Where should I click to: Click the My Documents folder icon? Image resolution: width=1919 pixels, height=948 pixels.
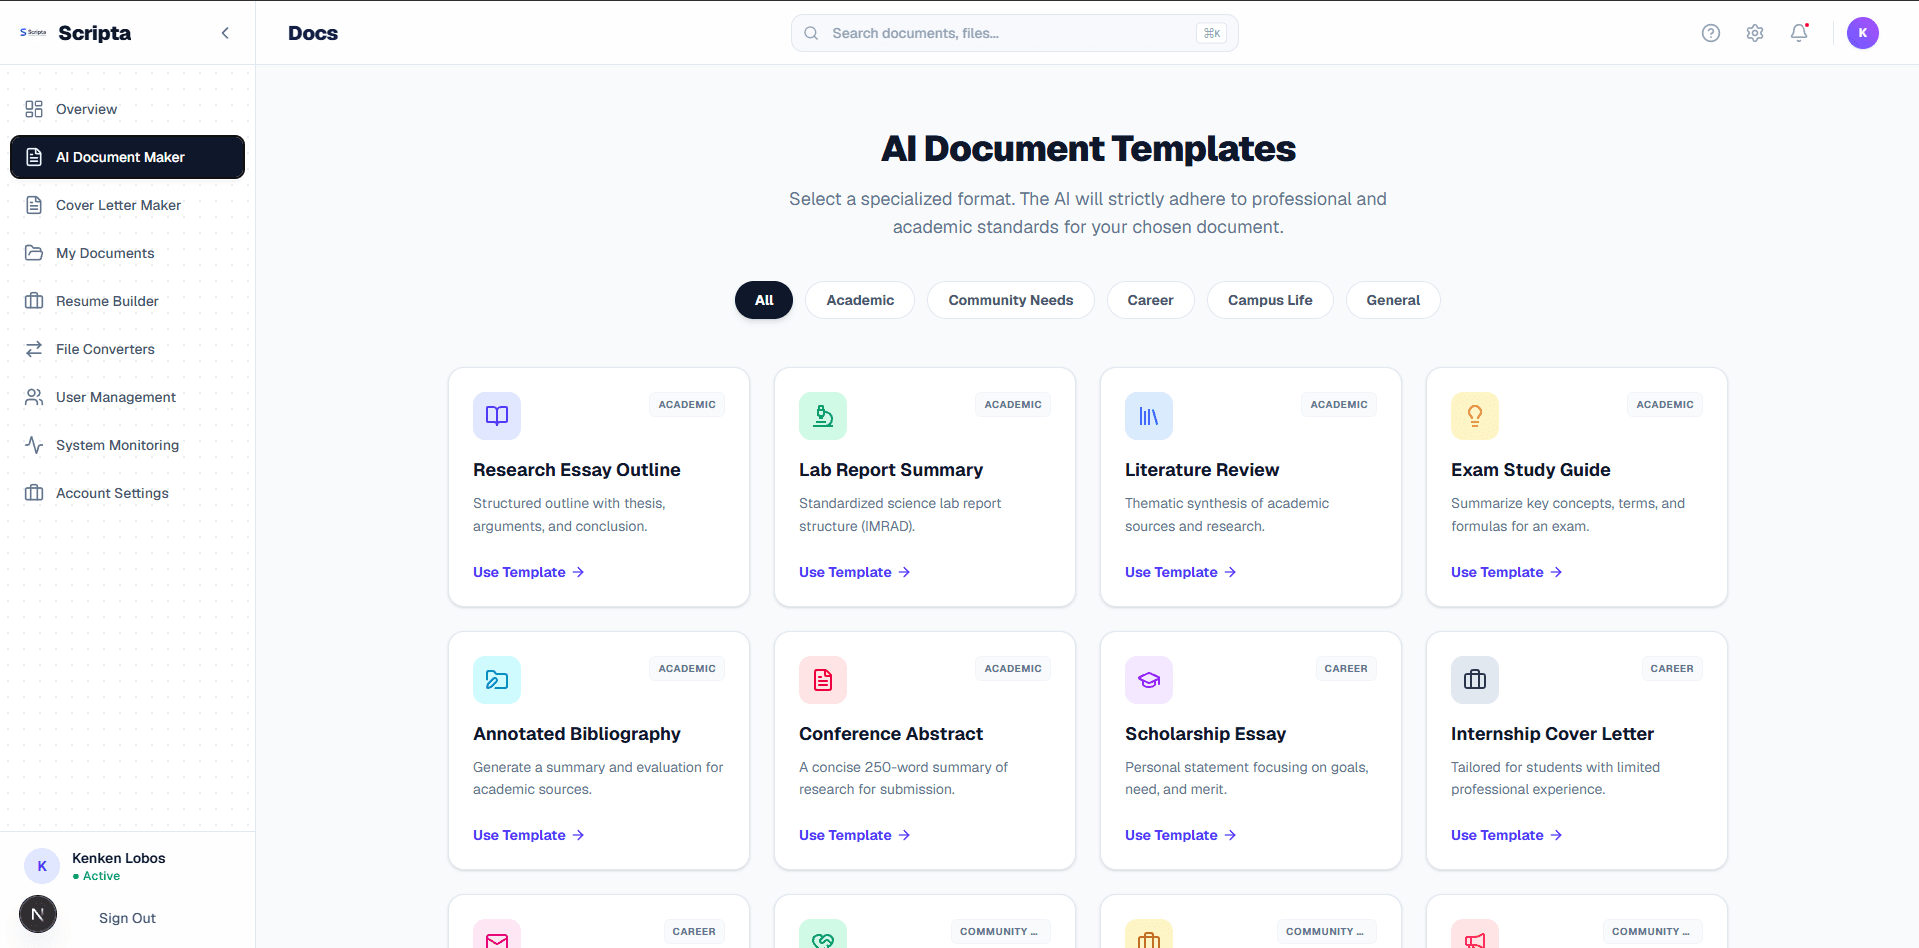(34, 253)
